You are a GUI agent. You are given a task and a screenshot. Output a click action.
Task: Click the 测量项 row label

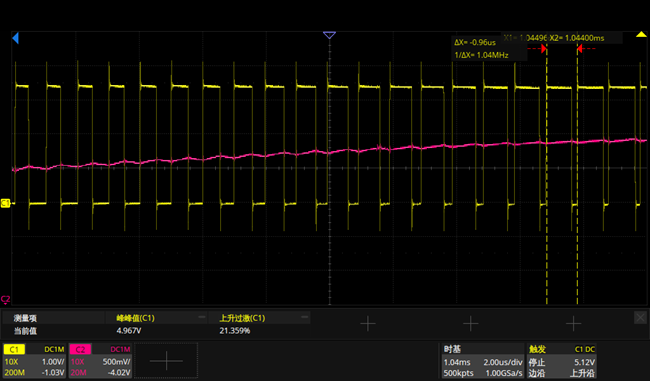(25, 318)
